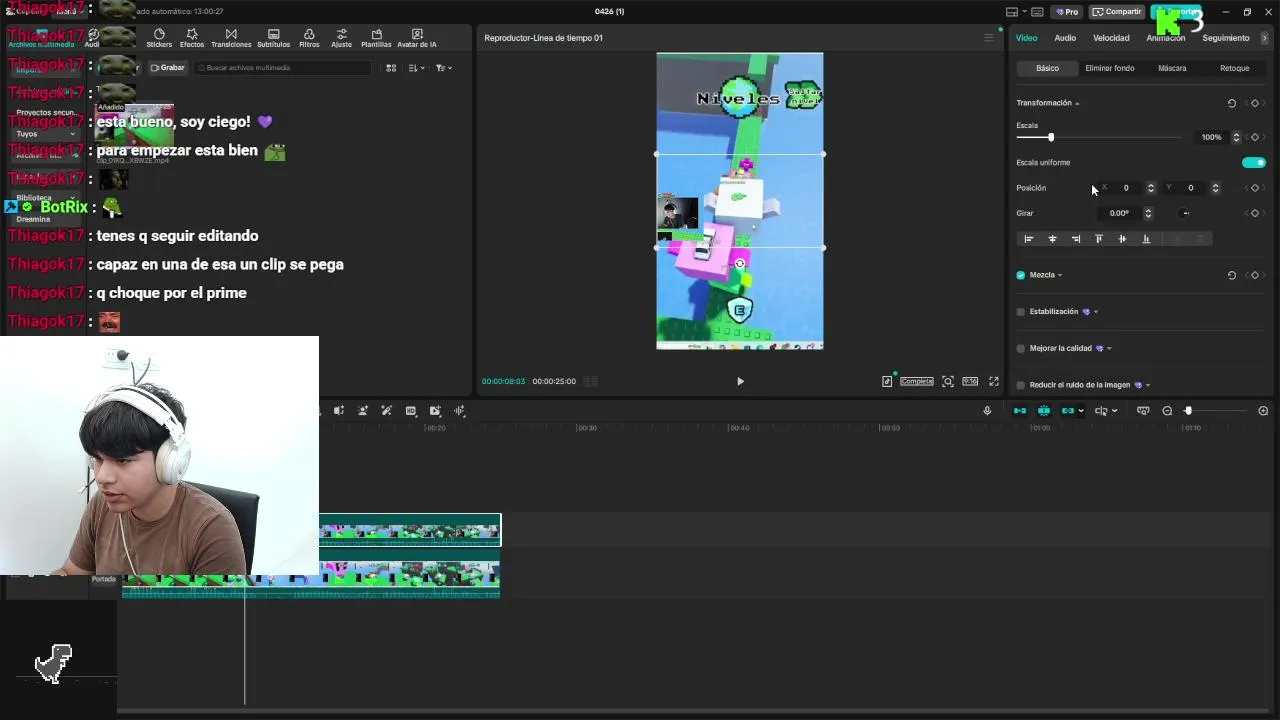Open the Transiciones panel

pyautogui.click(x=231, y=38)
